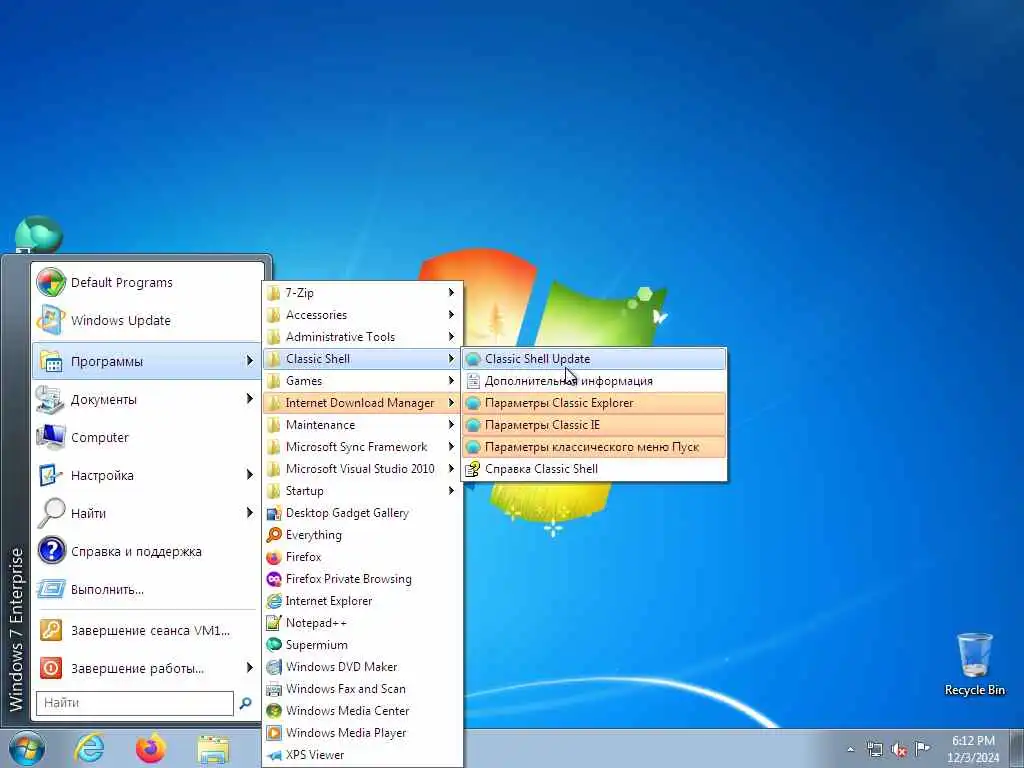Click the Start orb on taskbar
The width and height of the screenshot is (1024, 768).
27,748
